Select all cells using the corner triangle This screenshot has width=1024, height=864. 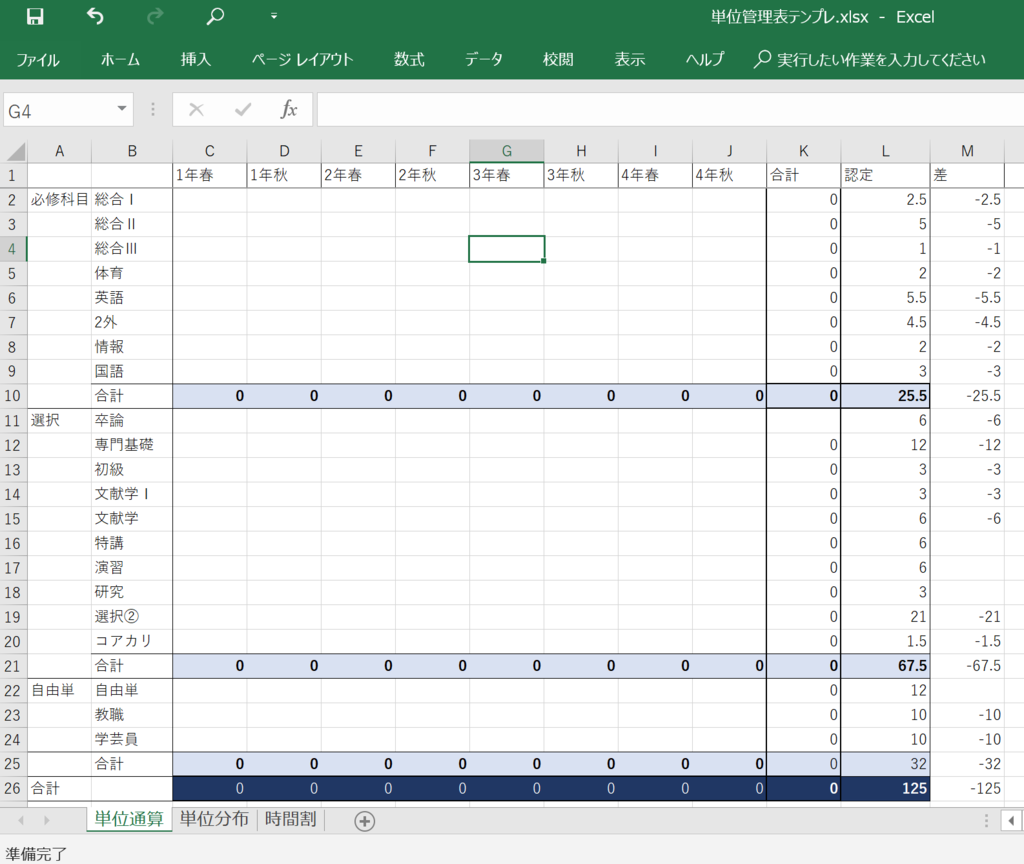[14, 152]
